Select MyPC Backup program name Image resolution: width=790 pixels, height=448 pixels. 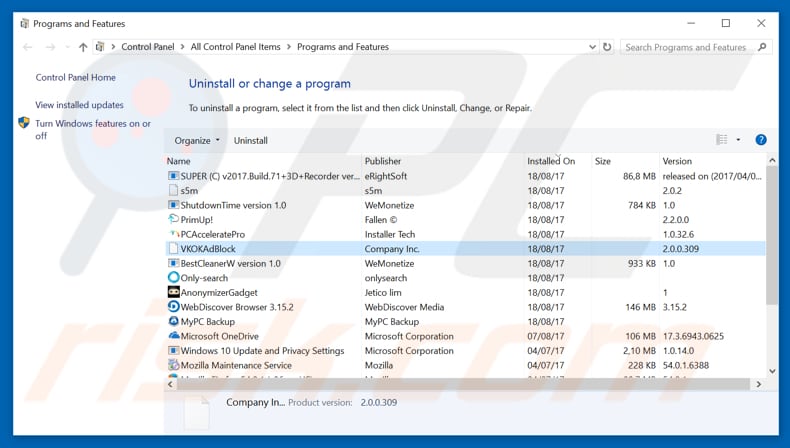click(208, 322)
